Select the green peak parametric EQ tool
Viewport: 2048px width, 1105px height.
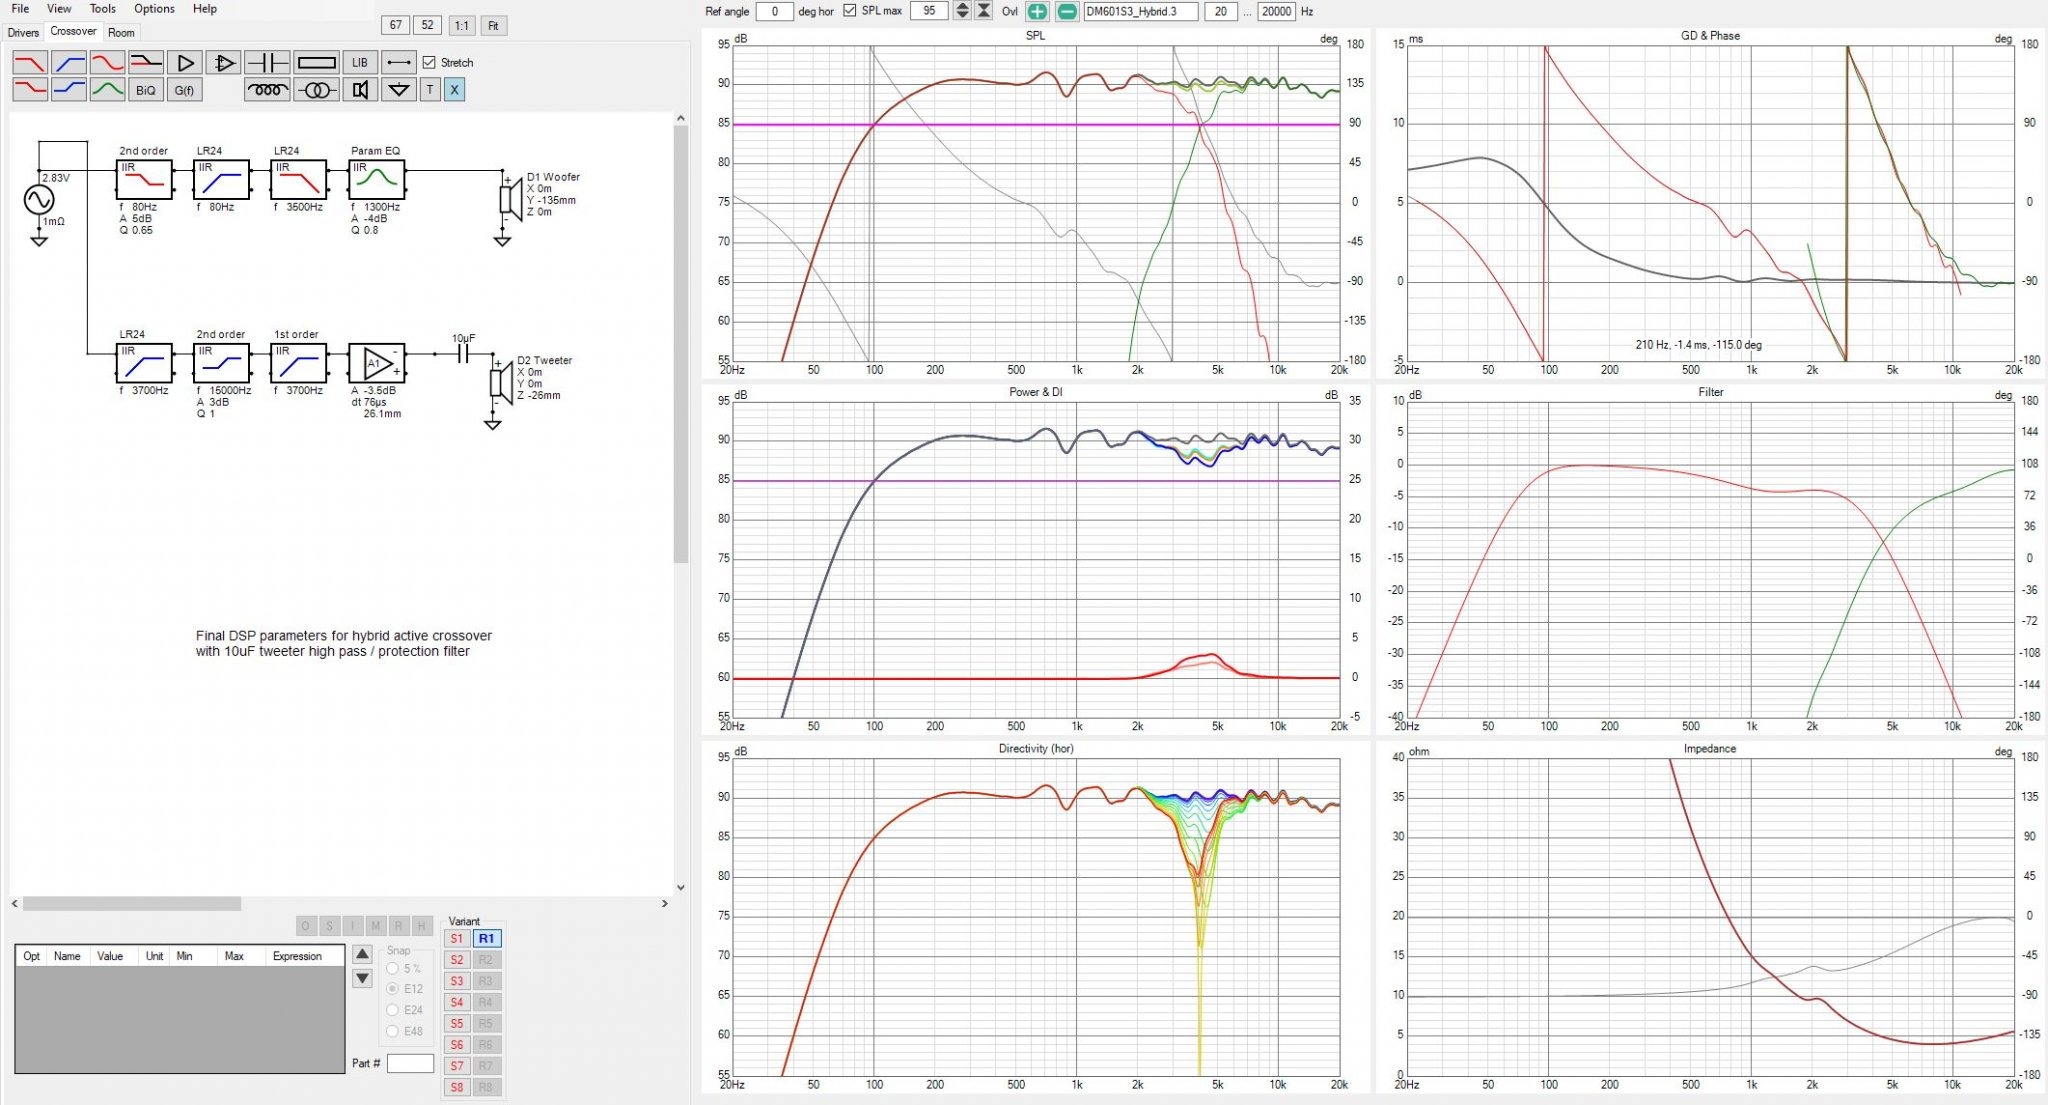(x=107, y=90)
